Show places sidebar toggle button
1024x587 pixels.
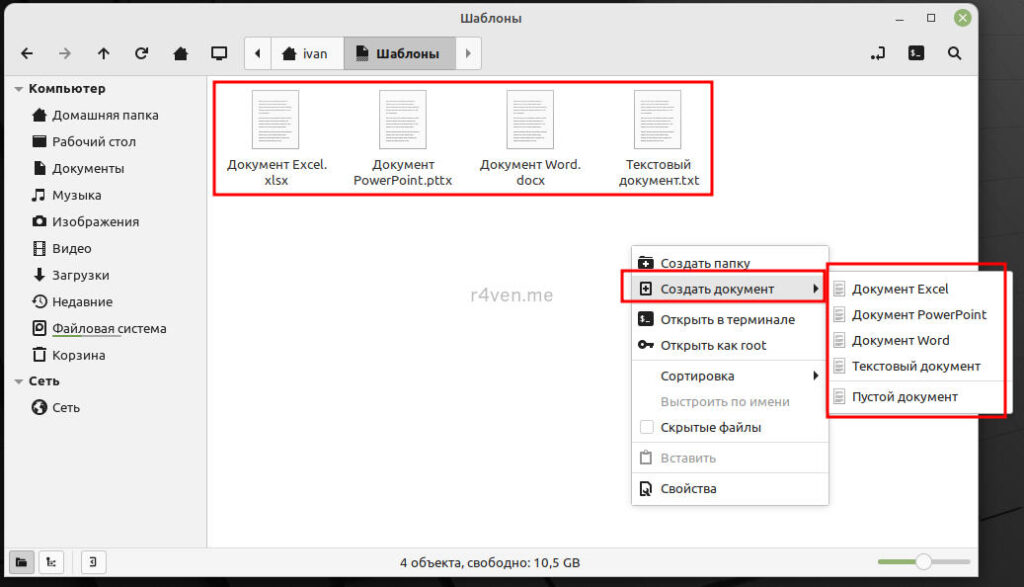click(21, 562)
